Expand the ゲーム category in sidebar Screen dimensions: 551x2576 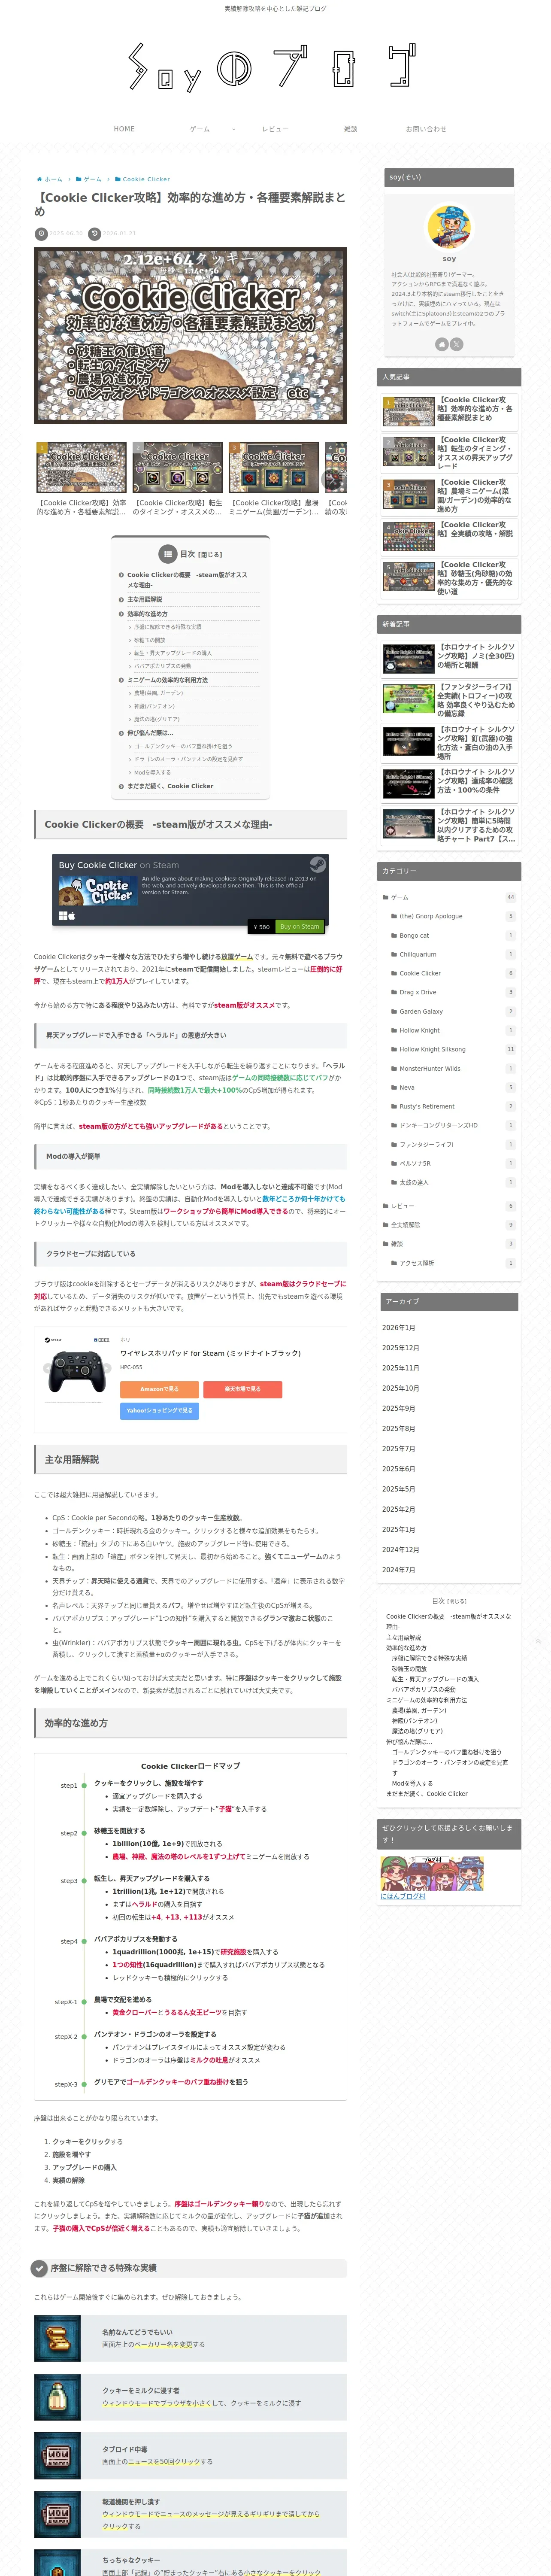[399, 897]
